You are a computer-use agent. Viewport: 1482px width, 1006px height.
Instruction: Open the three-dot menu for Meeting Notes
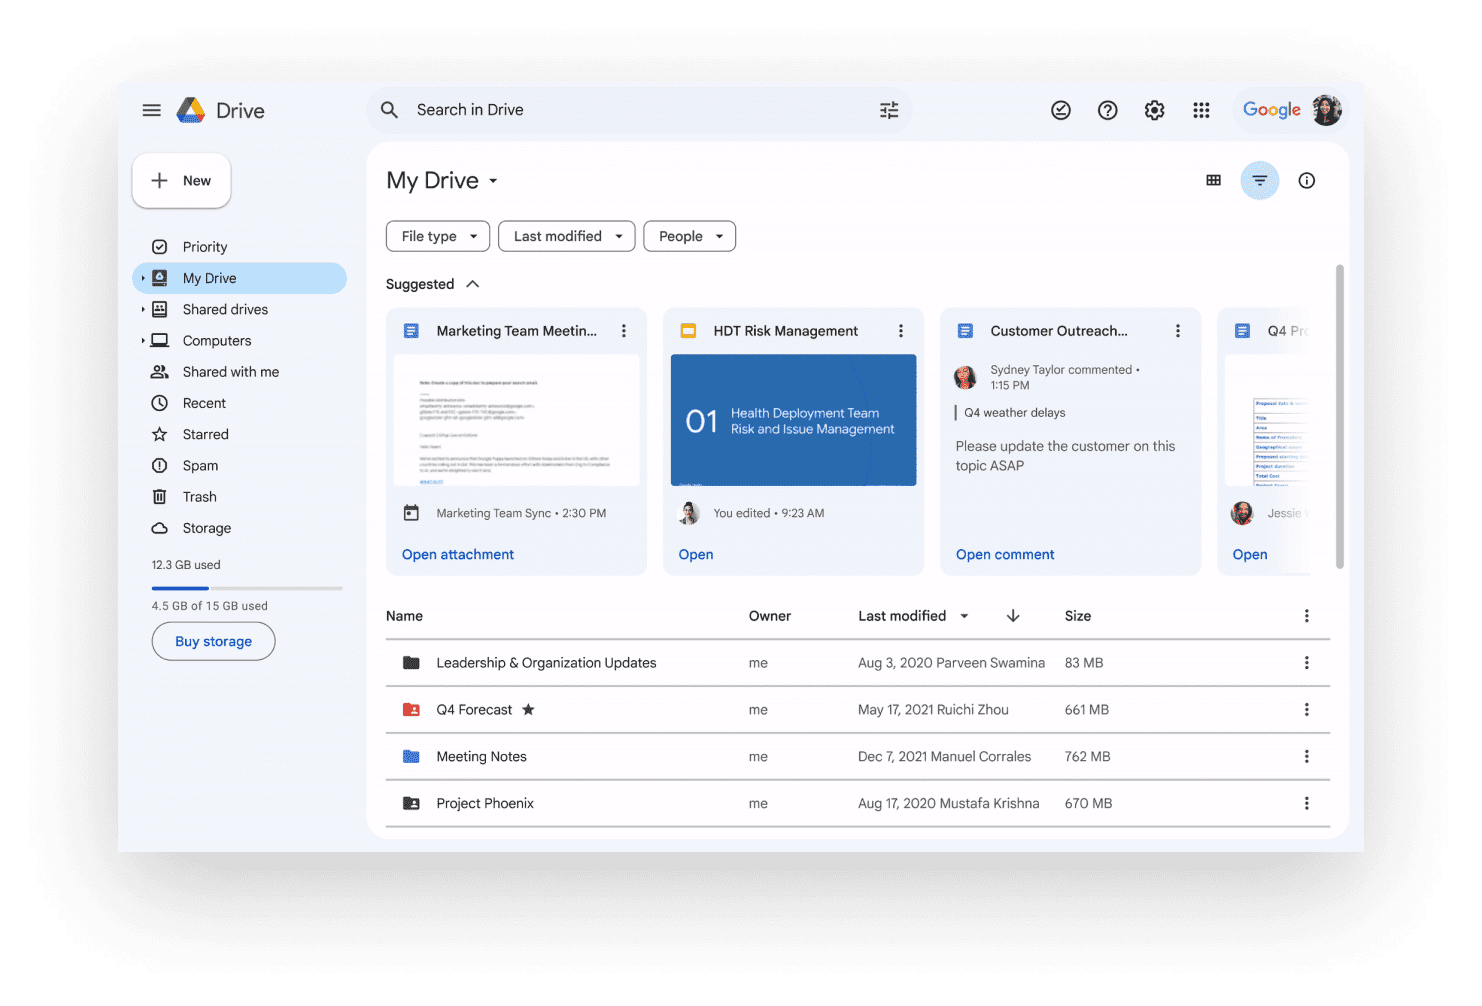point(1306,756)
